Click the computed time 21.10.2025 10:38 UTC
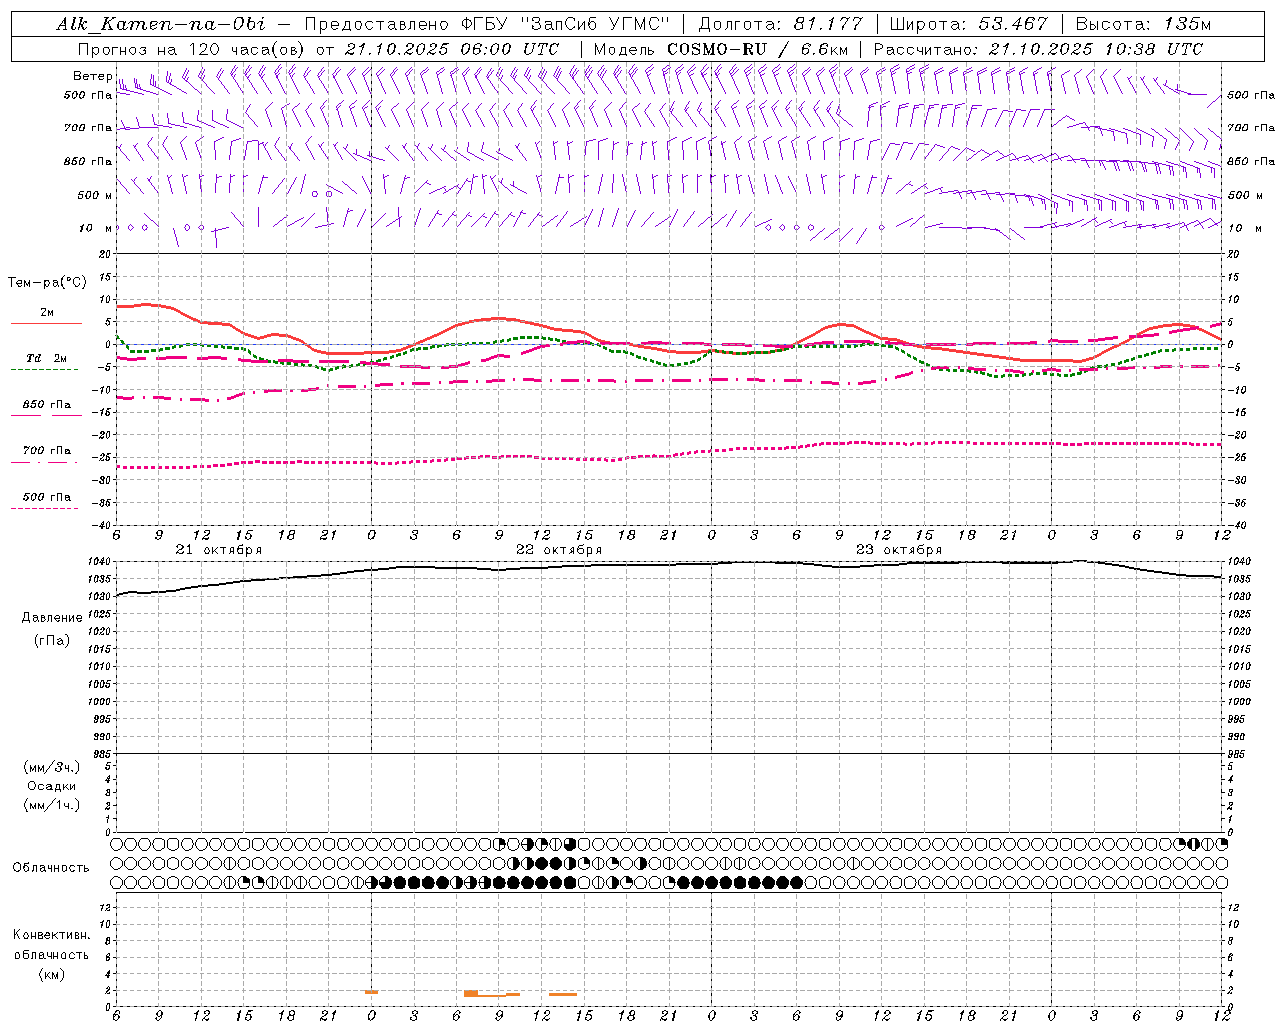This screenshot has height=1024, width=1280. tap(1096, 49)
